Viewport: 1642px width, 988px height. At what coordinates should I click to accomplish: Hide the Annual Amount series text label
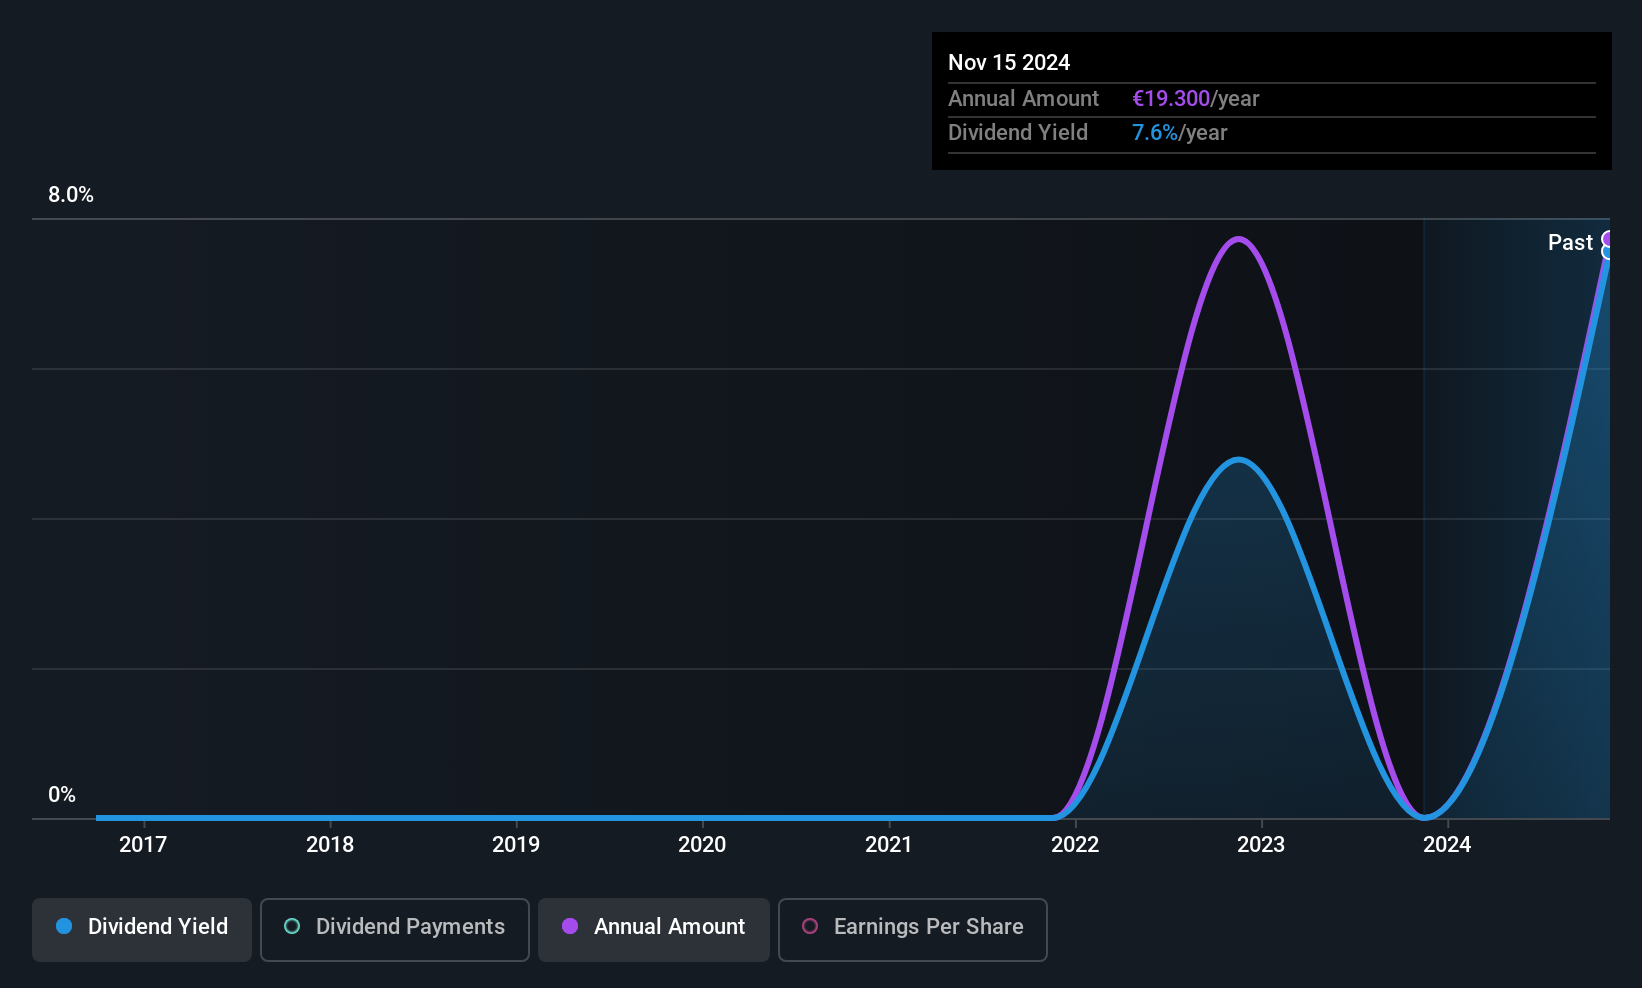pos(669,926)
